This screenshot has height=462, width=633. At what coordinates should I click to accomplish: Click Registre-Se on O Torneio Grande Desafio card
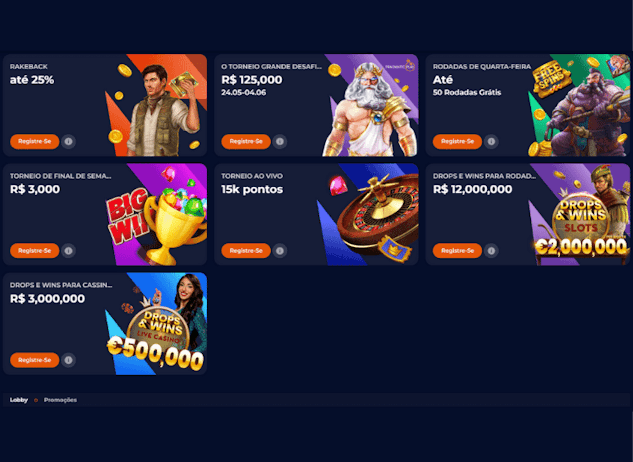pos(246,142)
